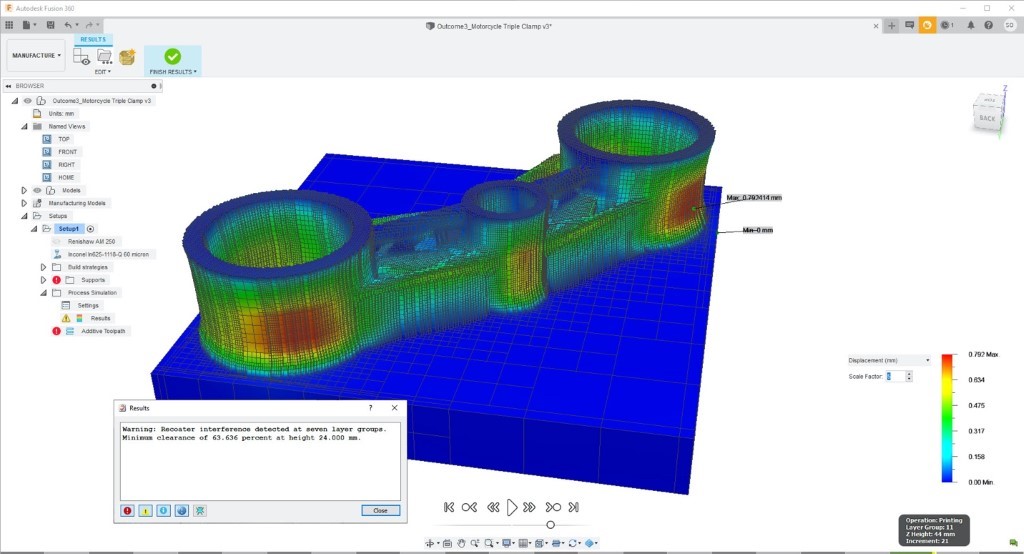This screenshot has height=554, width=1024.
Task: Open the job status clock icon
Action: [945, 25]
